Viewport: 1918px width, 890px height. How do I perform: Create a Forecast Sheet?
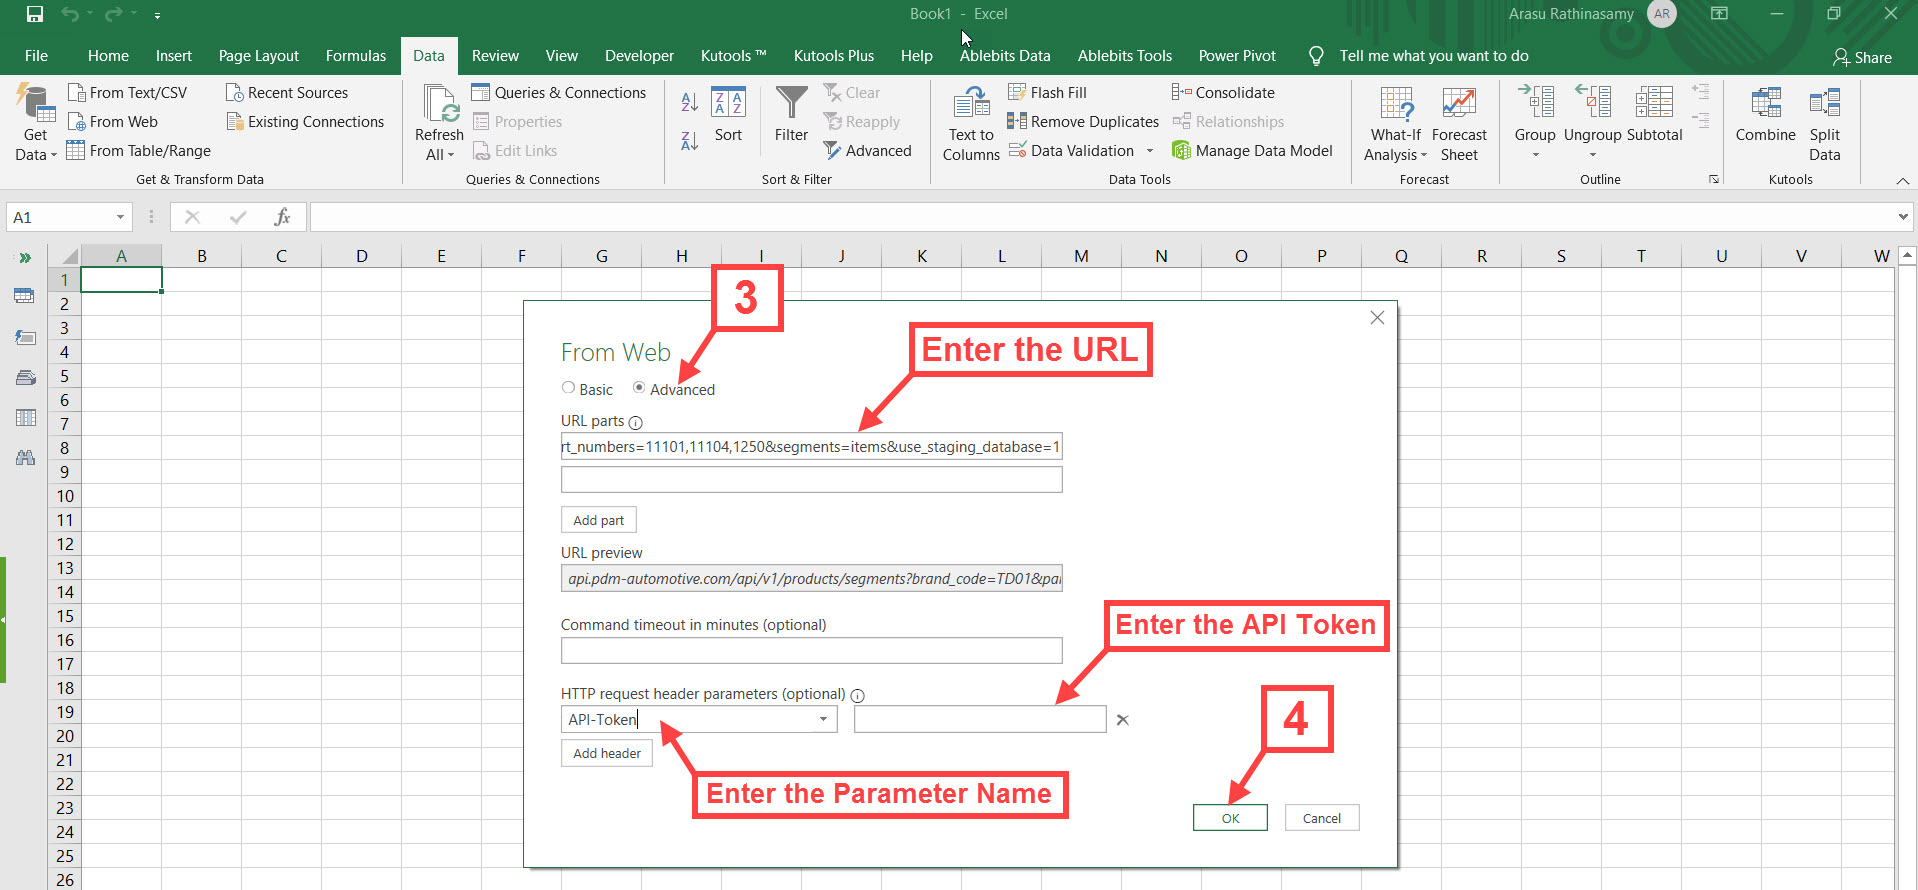[1459, 122]
